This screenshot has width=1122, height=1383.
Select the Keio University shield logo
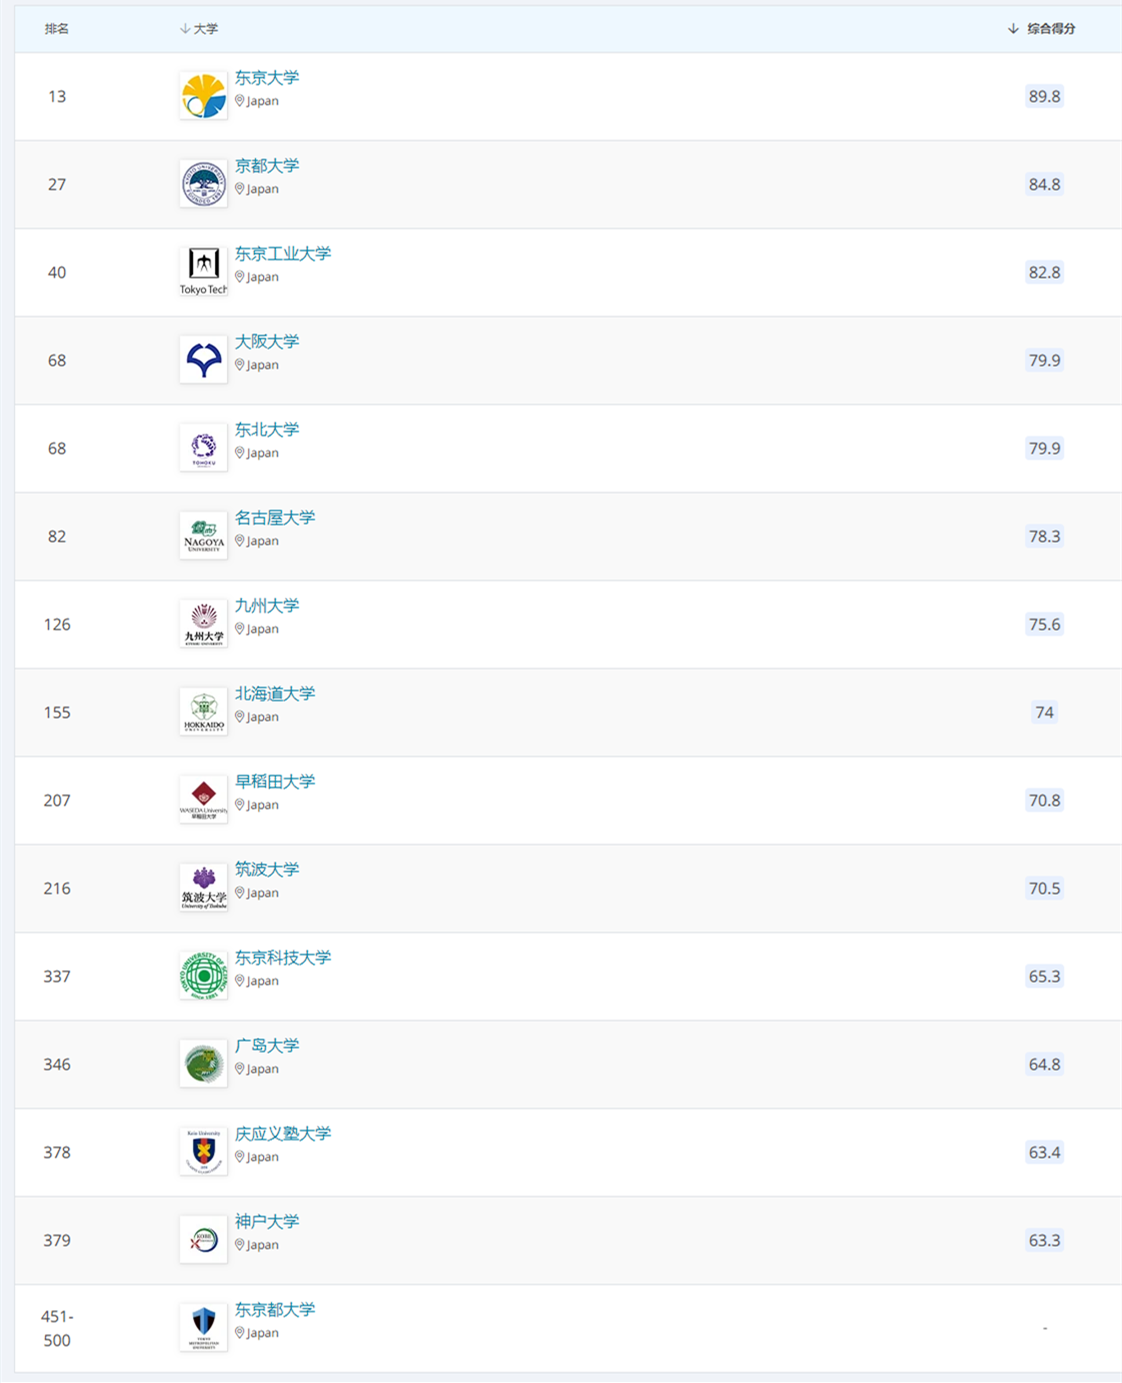203,1152
